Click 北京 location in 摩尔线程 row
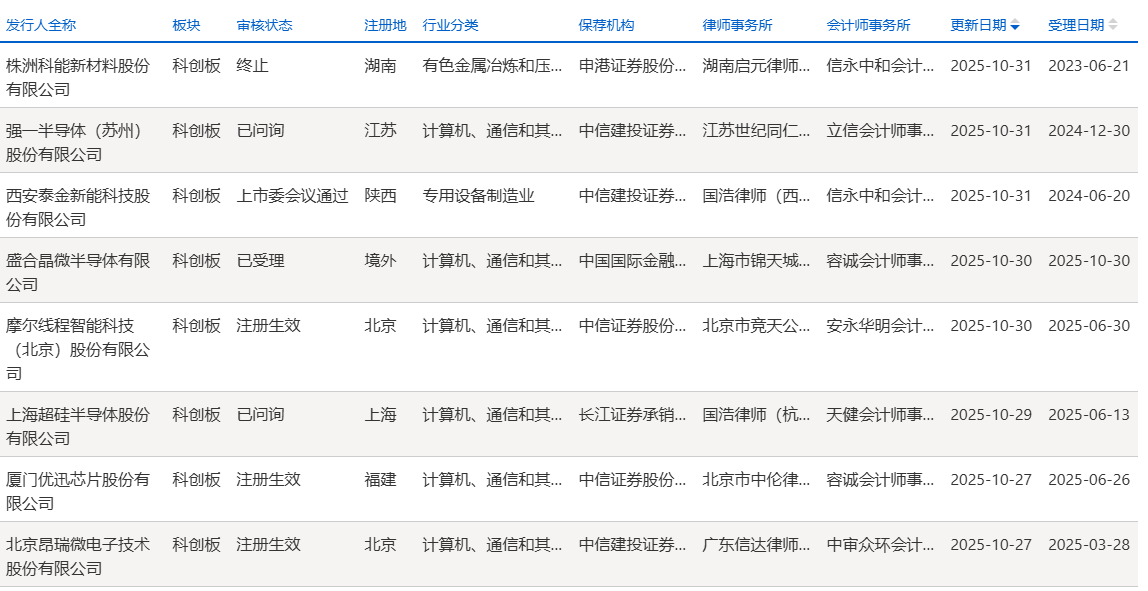This screenshot has height=591, width=1148. point(381,326)
